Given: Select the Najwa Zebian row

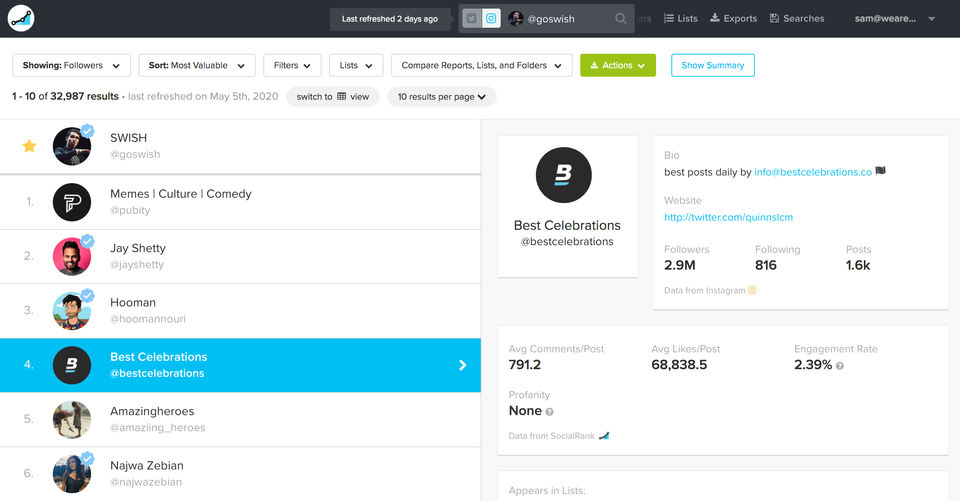Looking at the screenshot, I should tap(240, 474).
